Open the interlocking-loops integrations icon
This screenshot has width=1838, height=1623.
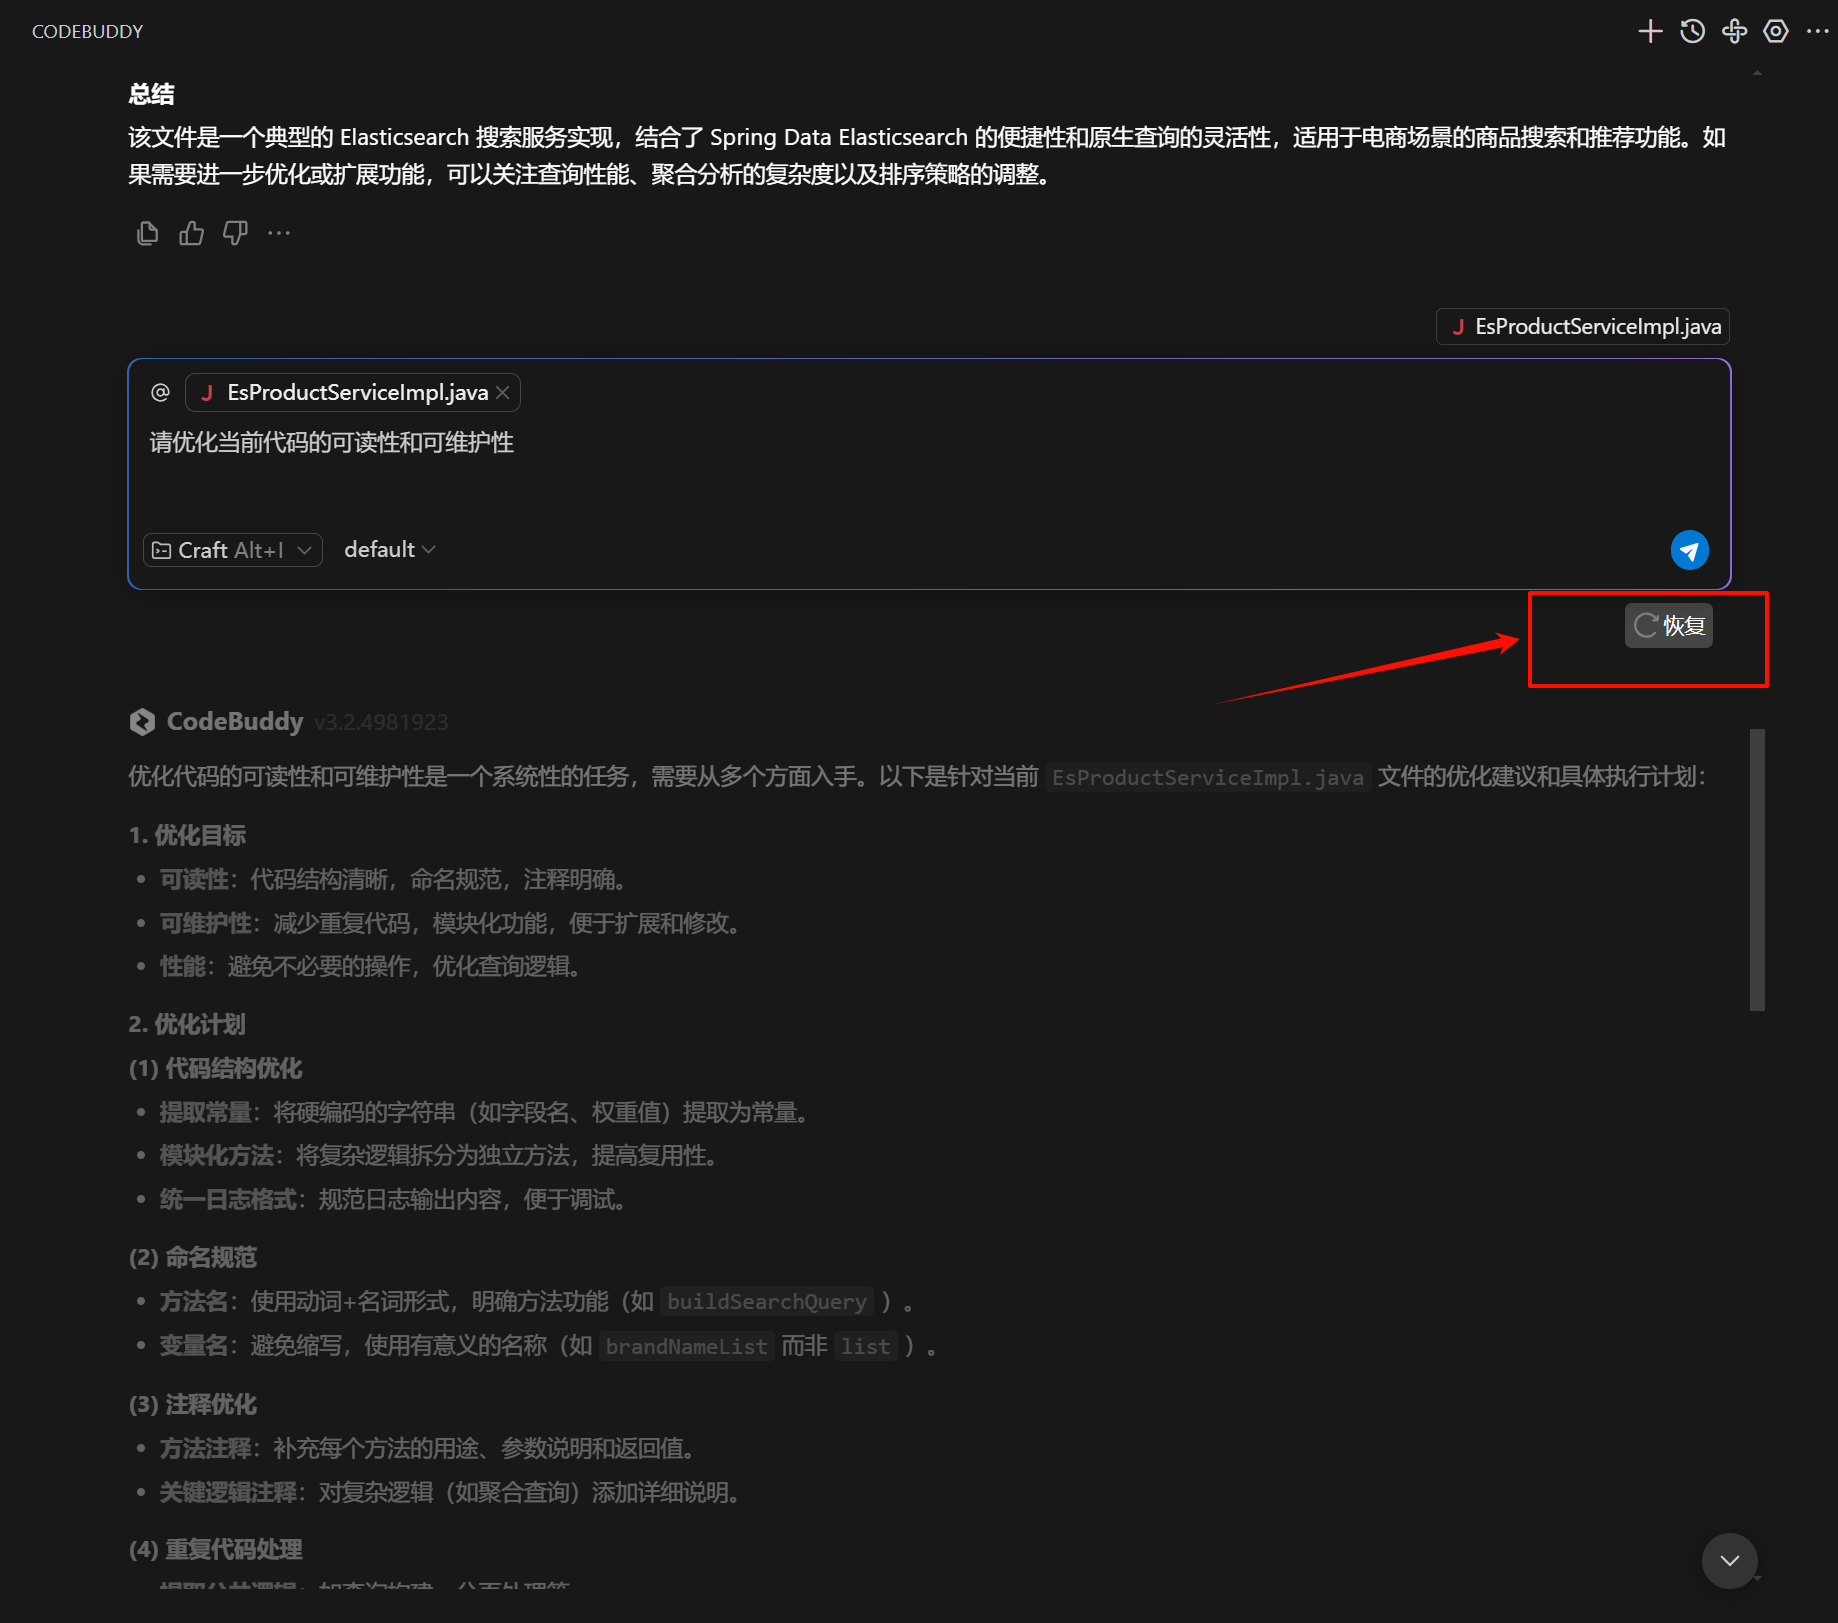pos(1734,32)
